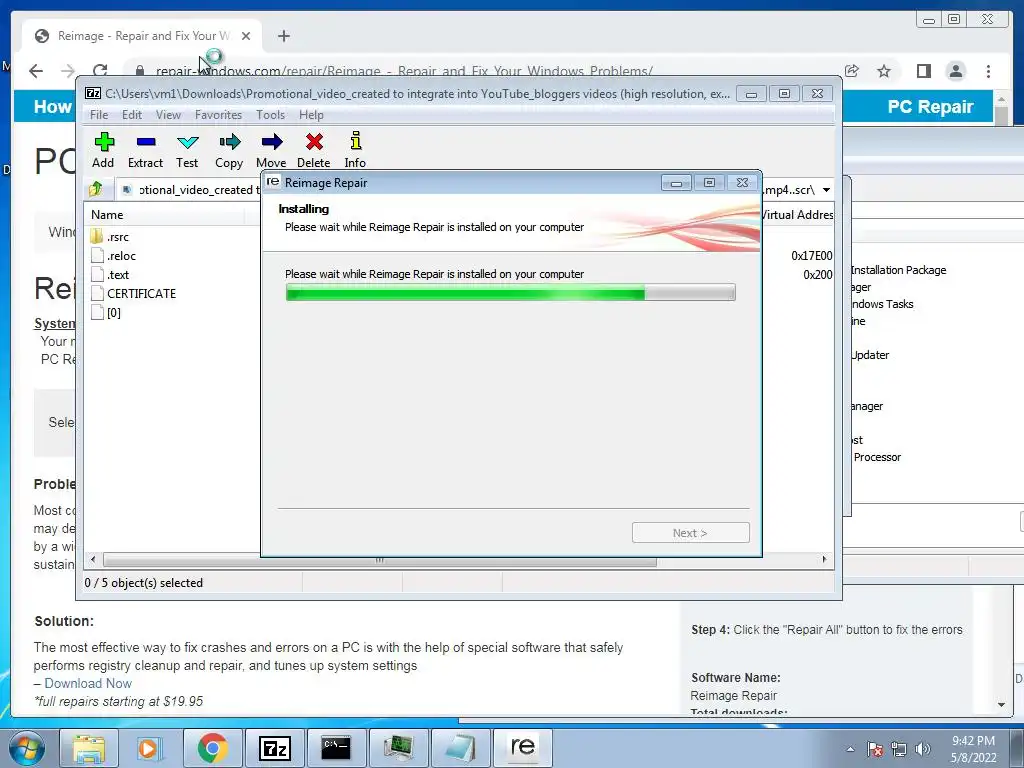Open the notepad taskbar item
The image size is (1024, 768).
(x=460, y=748)
